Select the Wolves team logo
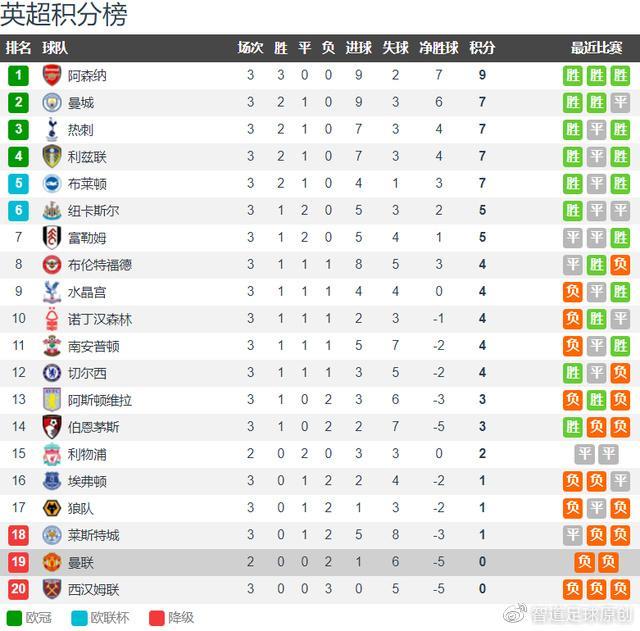This screenshot has height=631, width=640. [52, 508]
